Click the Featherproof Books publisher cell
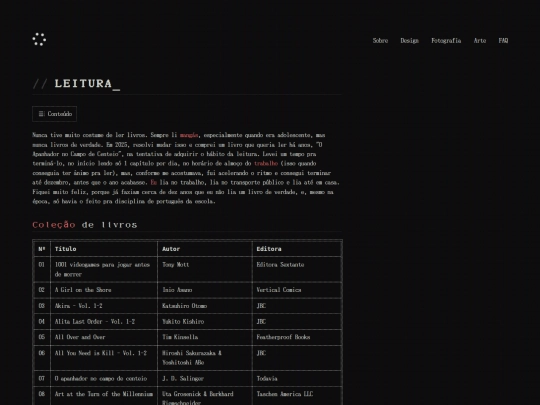The image size is (540, 405). point(297,337)
